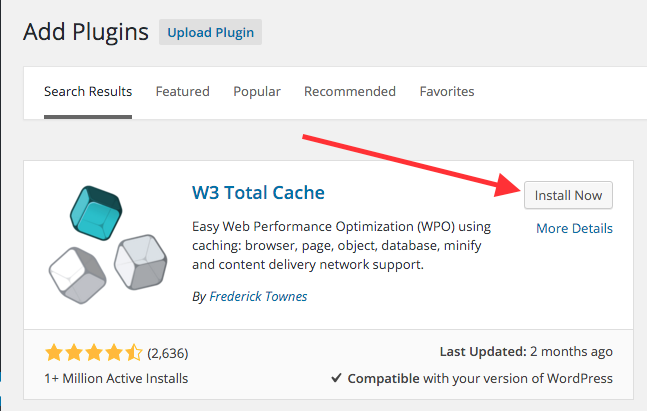Click the teal cube in plugin icon

coord(96,213)
